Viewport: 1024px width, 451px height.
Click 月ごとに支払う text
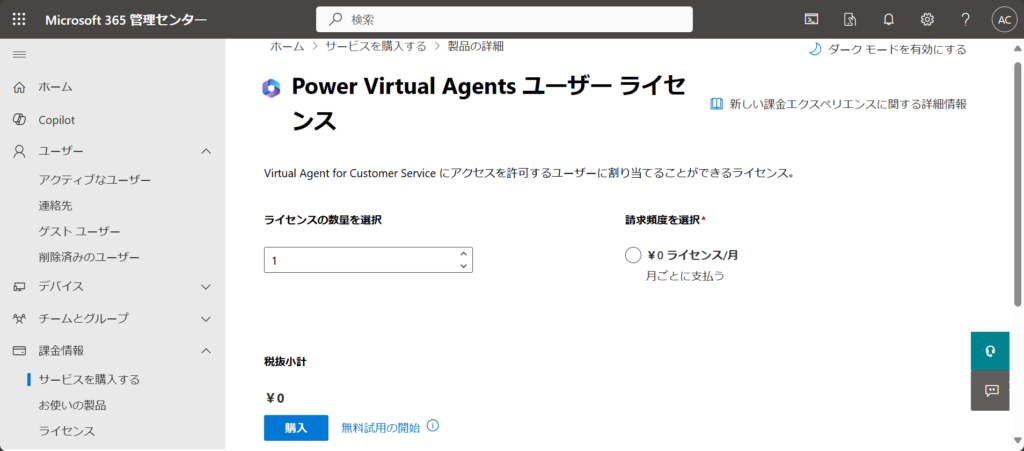pos(685,276)
